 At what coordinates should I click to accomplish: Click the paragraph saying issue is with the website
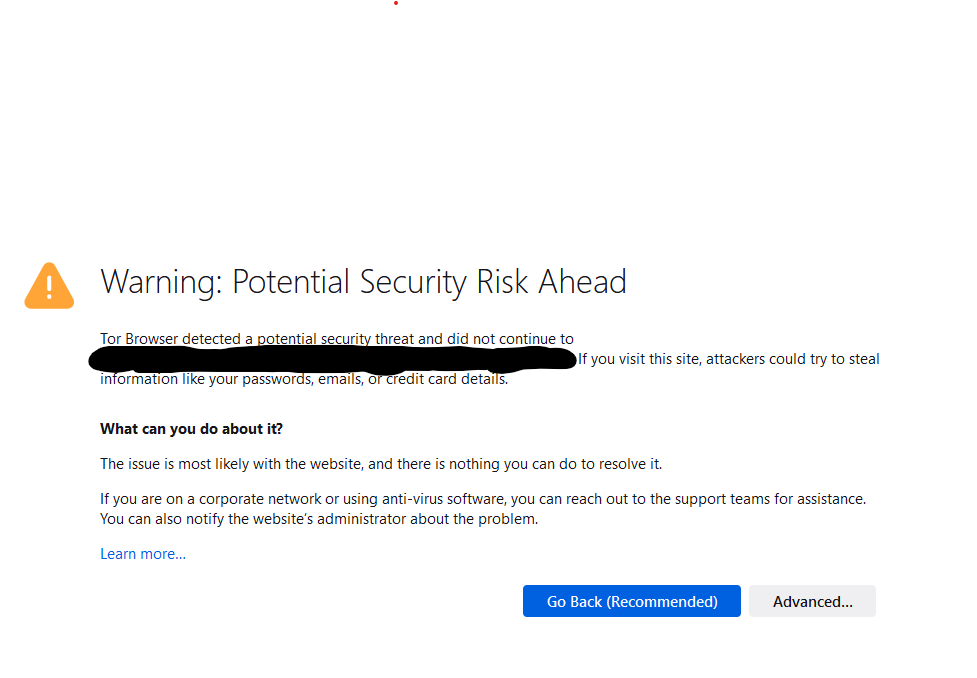tap(381, 464)
